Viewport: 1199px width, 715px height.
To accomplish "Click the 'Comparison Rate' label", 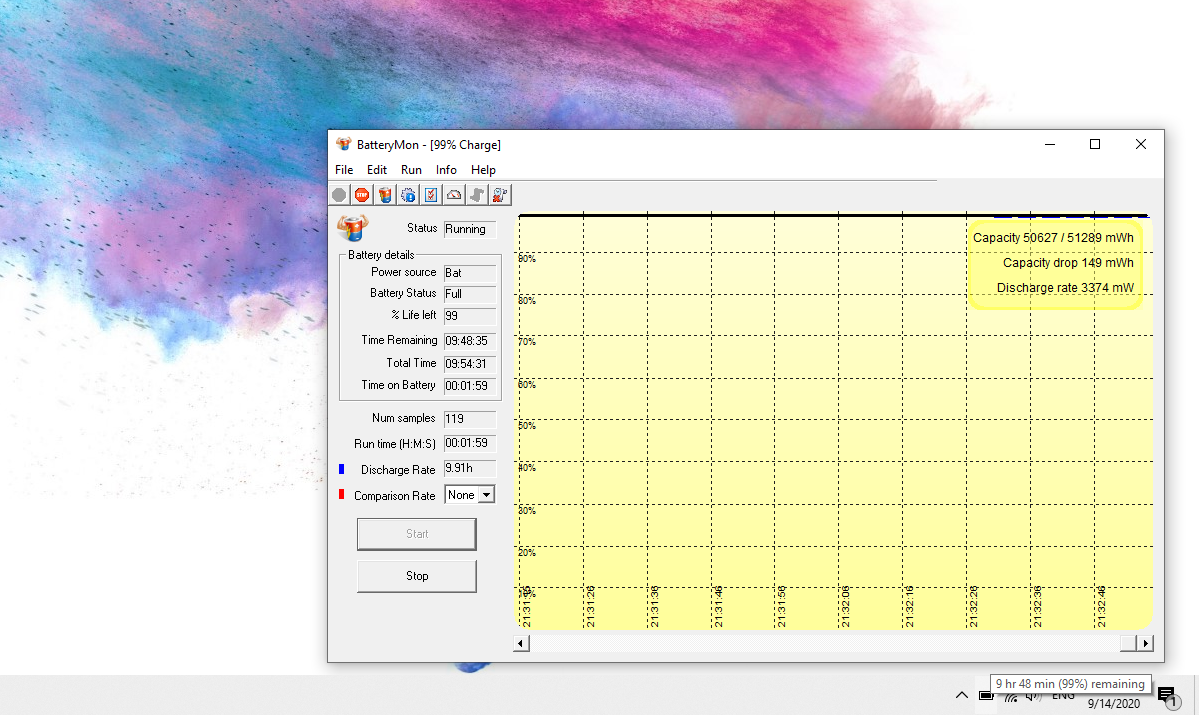I will pyautogui.click(x=395, y=496).
